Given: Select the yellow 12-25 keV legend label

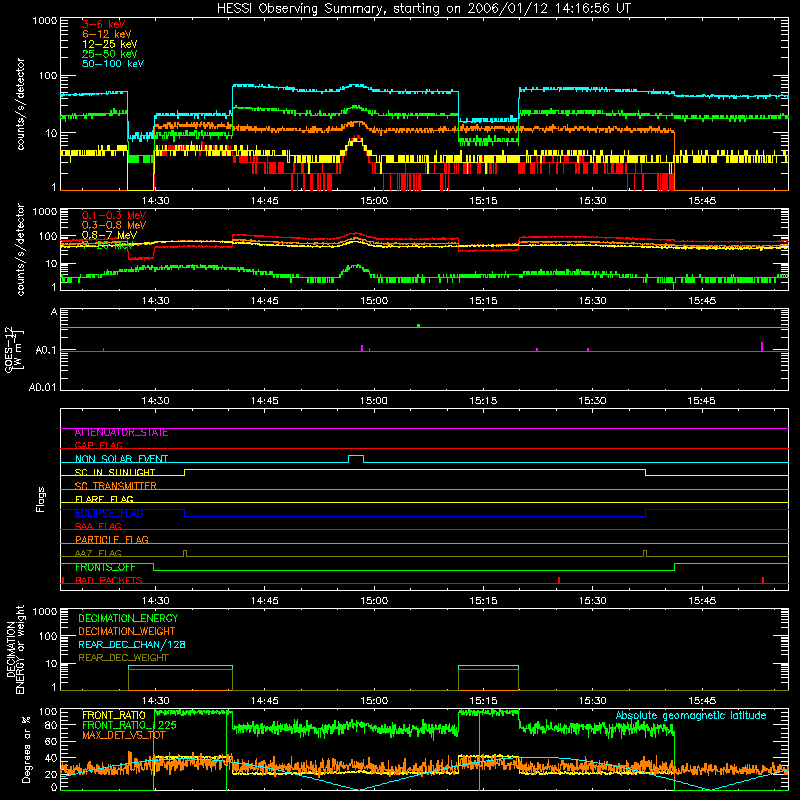Looking at the screenshot, I should (x=109, y=44).
